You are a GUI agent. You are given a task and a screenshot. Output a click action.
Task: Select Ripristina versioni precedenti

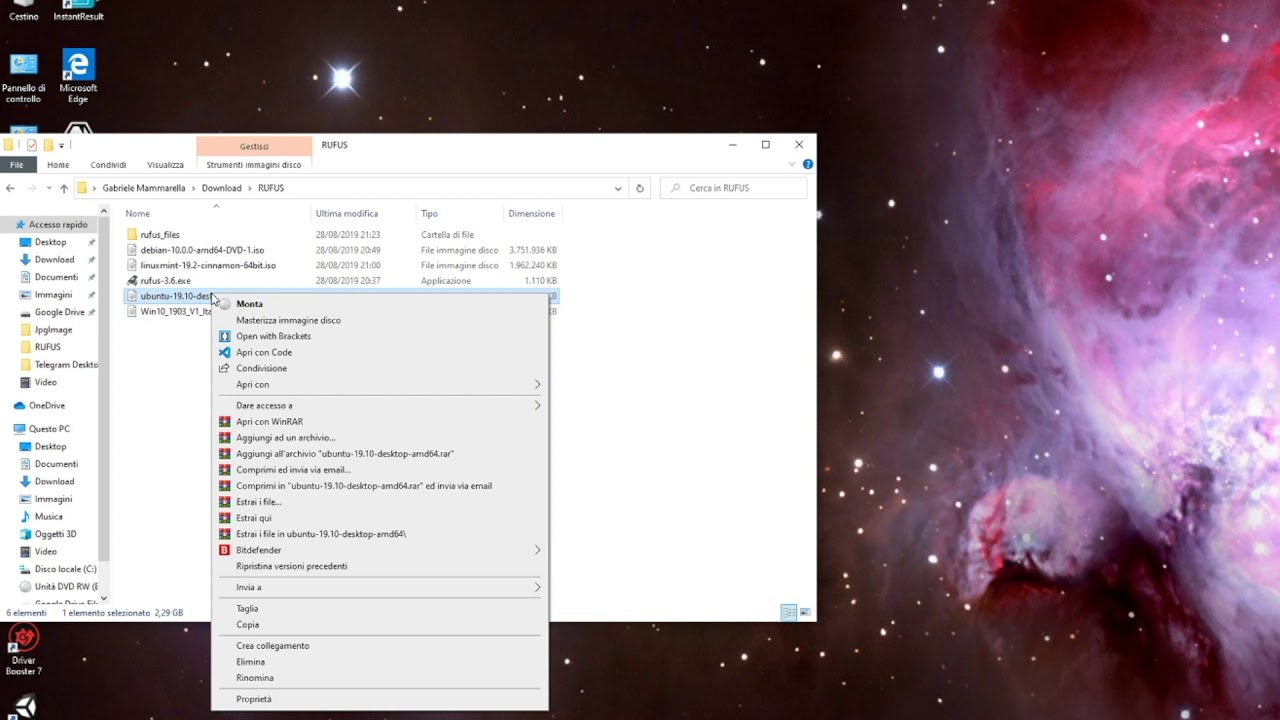[291, 566]
